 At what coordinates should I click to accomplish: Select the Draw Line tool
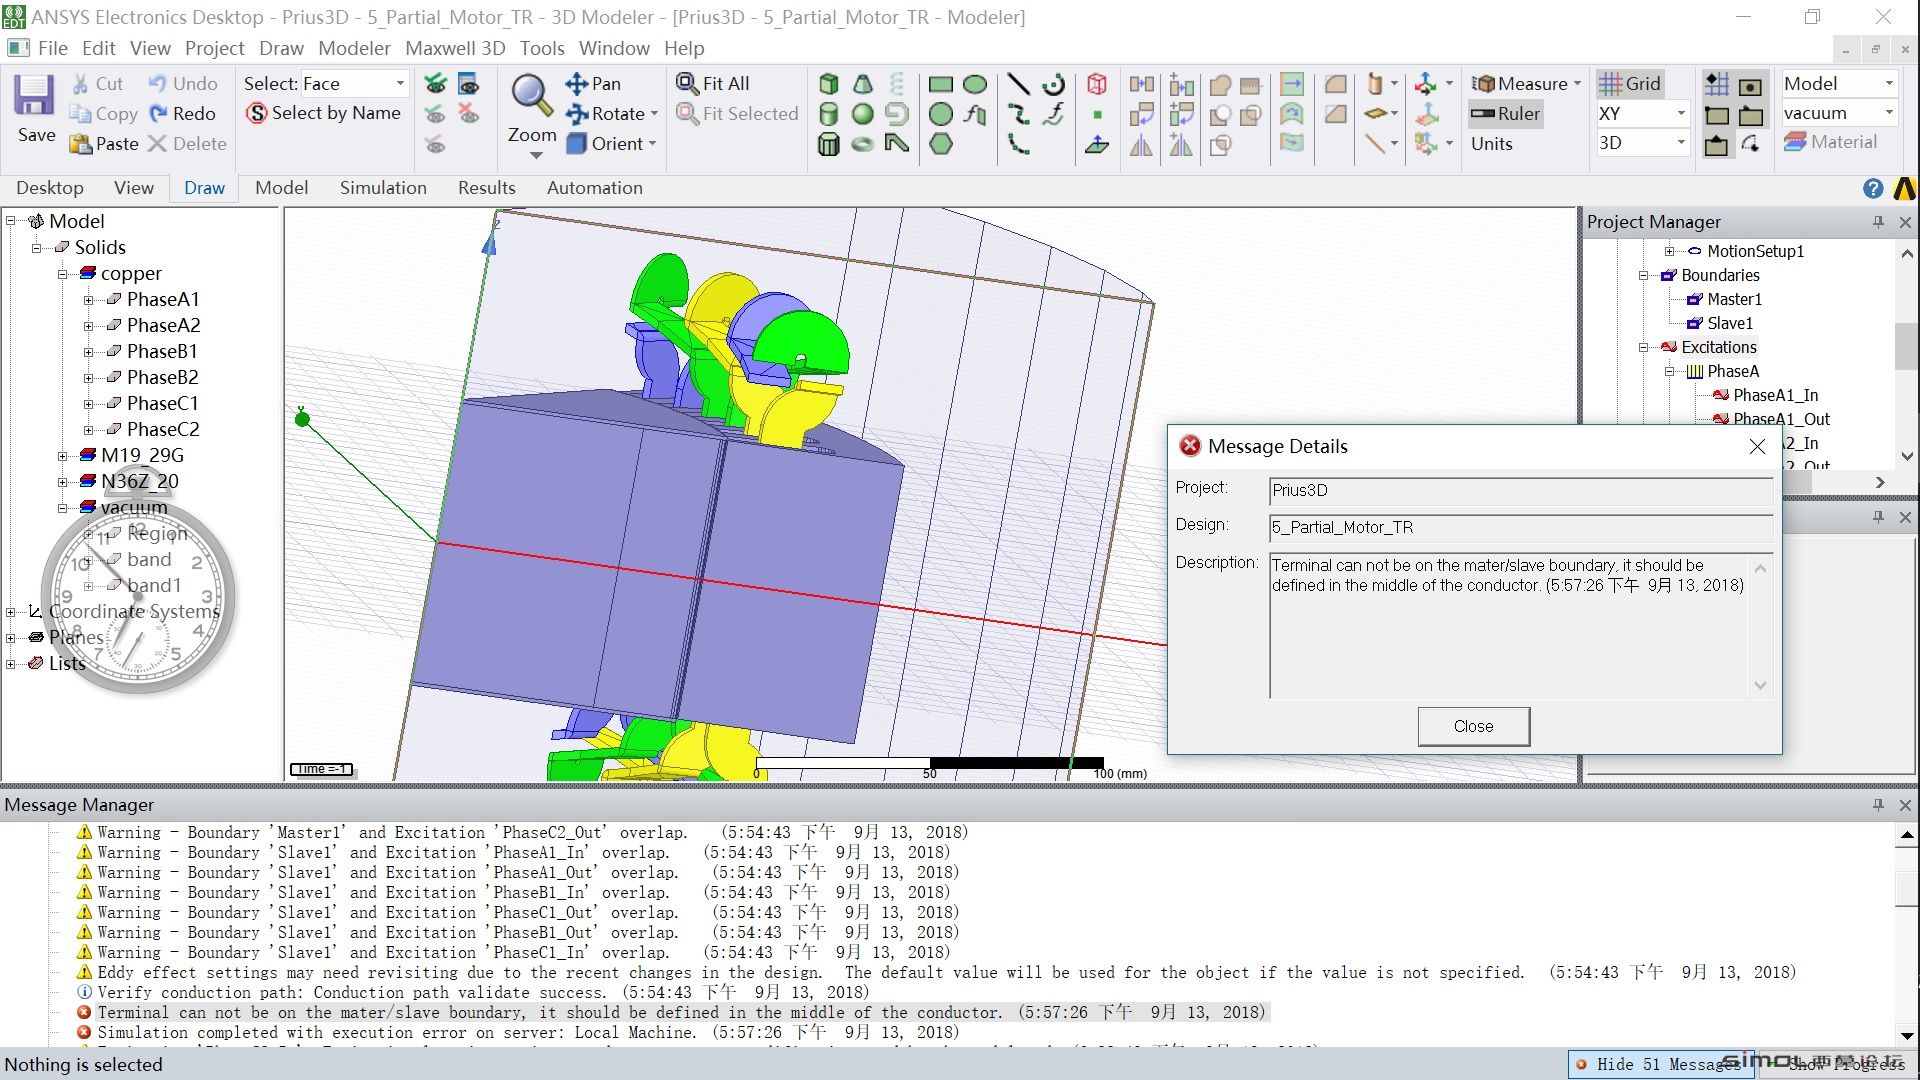point(1018,84)
